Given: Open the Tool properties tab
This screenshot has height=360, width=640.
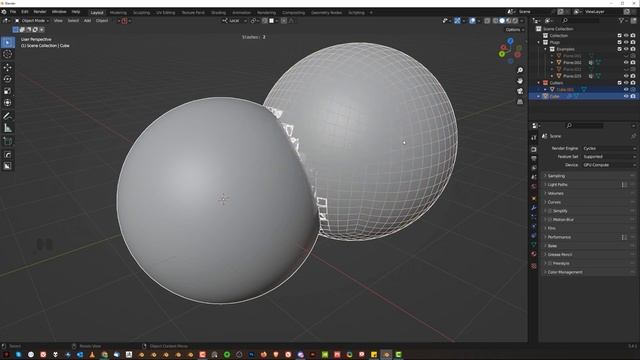Looking at the screenshot, I should [x=534, y=138].
